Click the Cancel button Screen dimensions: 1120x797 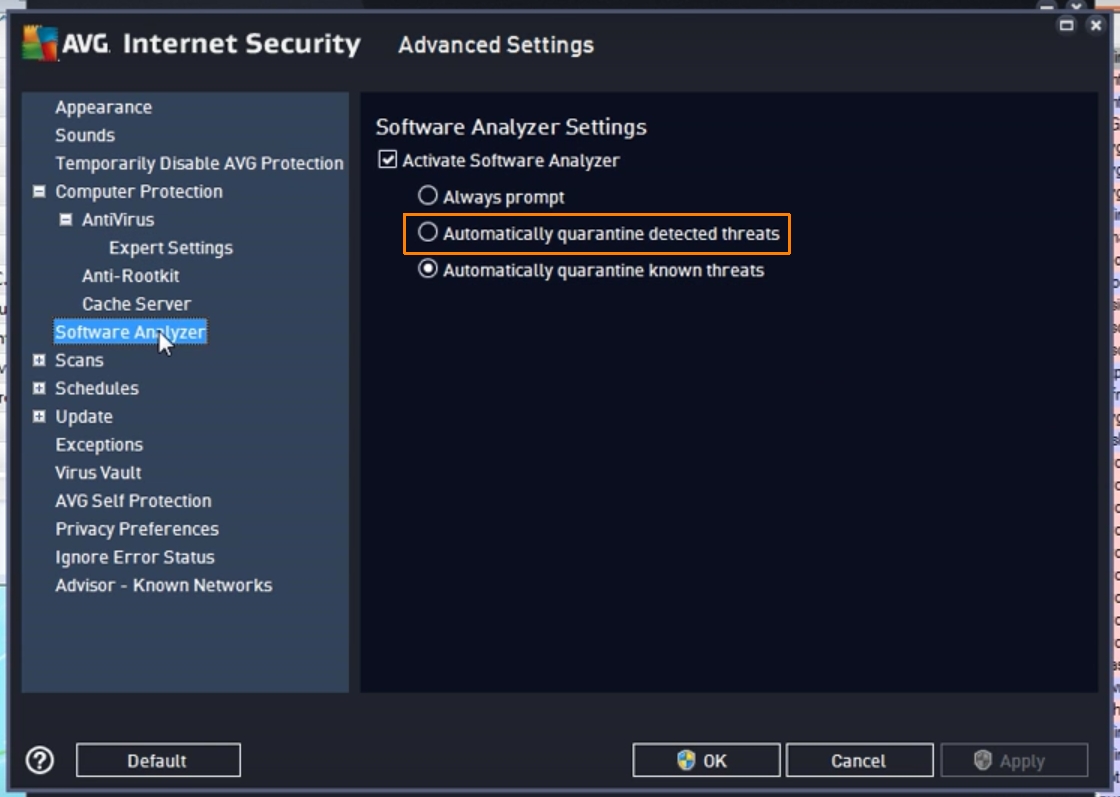click(859, 761)
